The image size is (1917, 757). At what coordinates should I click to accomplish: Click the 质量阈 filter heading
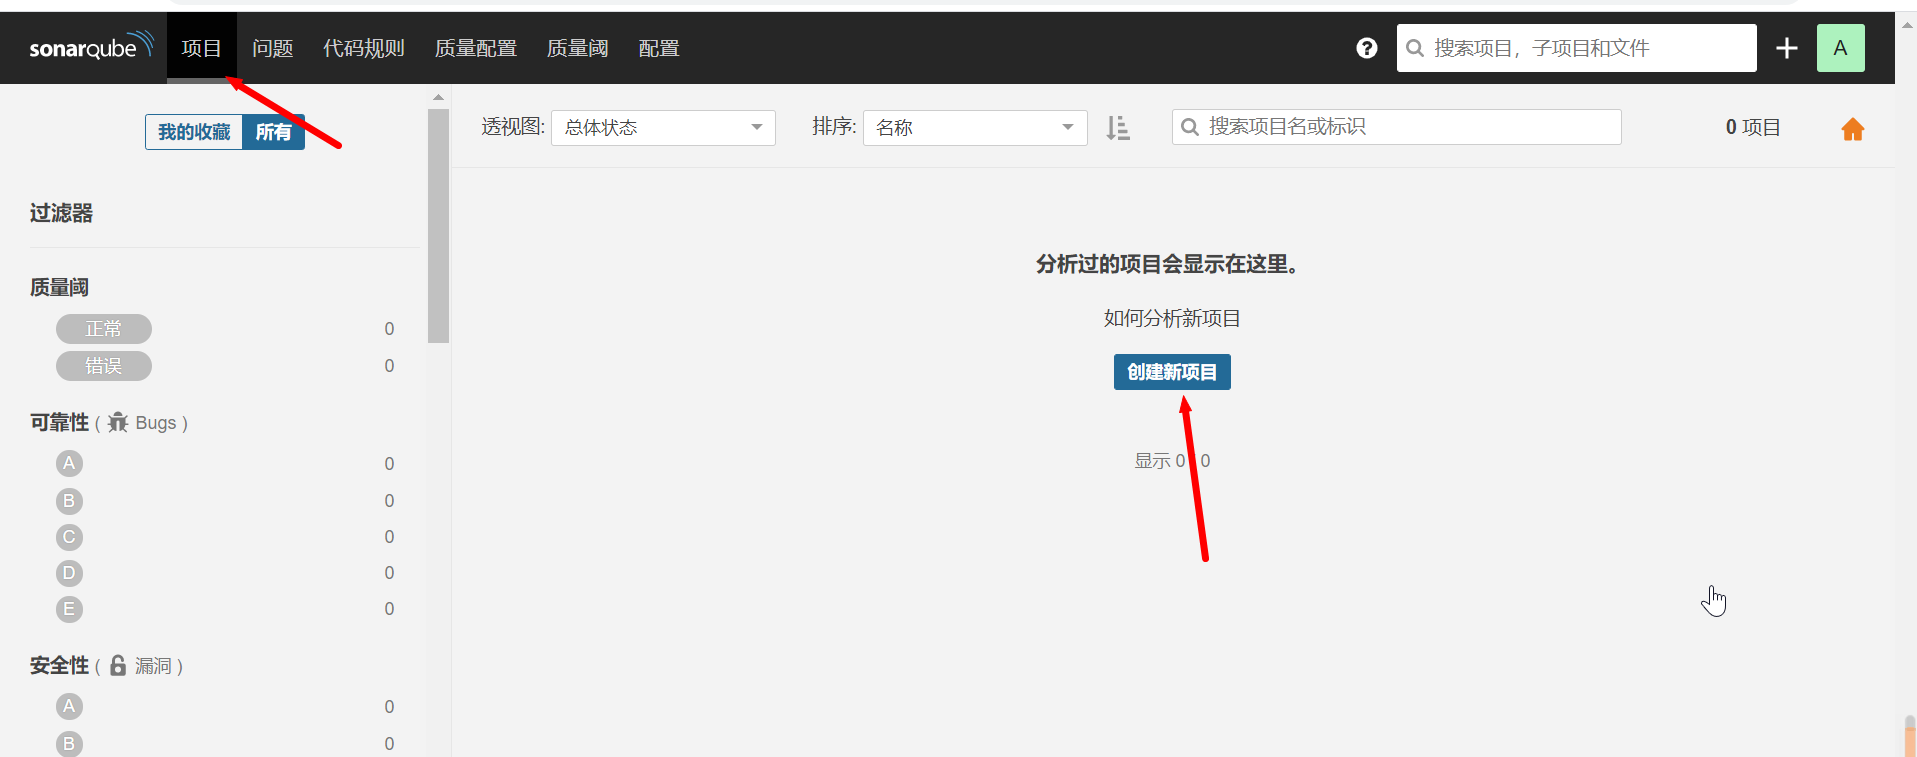[x=59, y=287]
